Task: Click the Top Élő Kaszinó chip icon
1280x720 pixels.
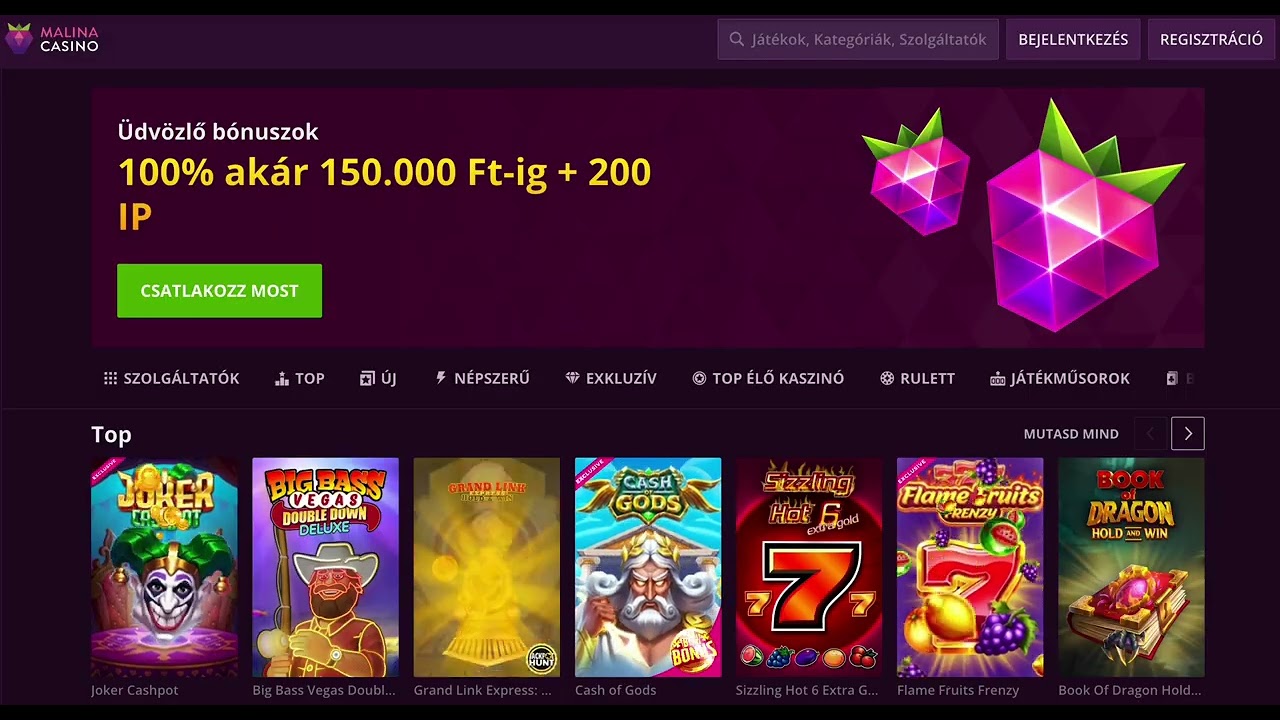Action: click(699, 378)
